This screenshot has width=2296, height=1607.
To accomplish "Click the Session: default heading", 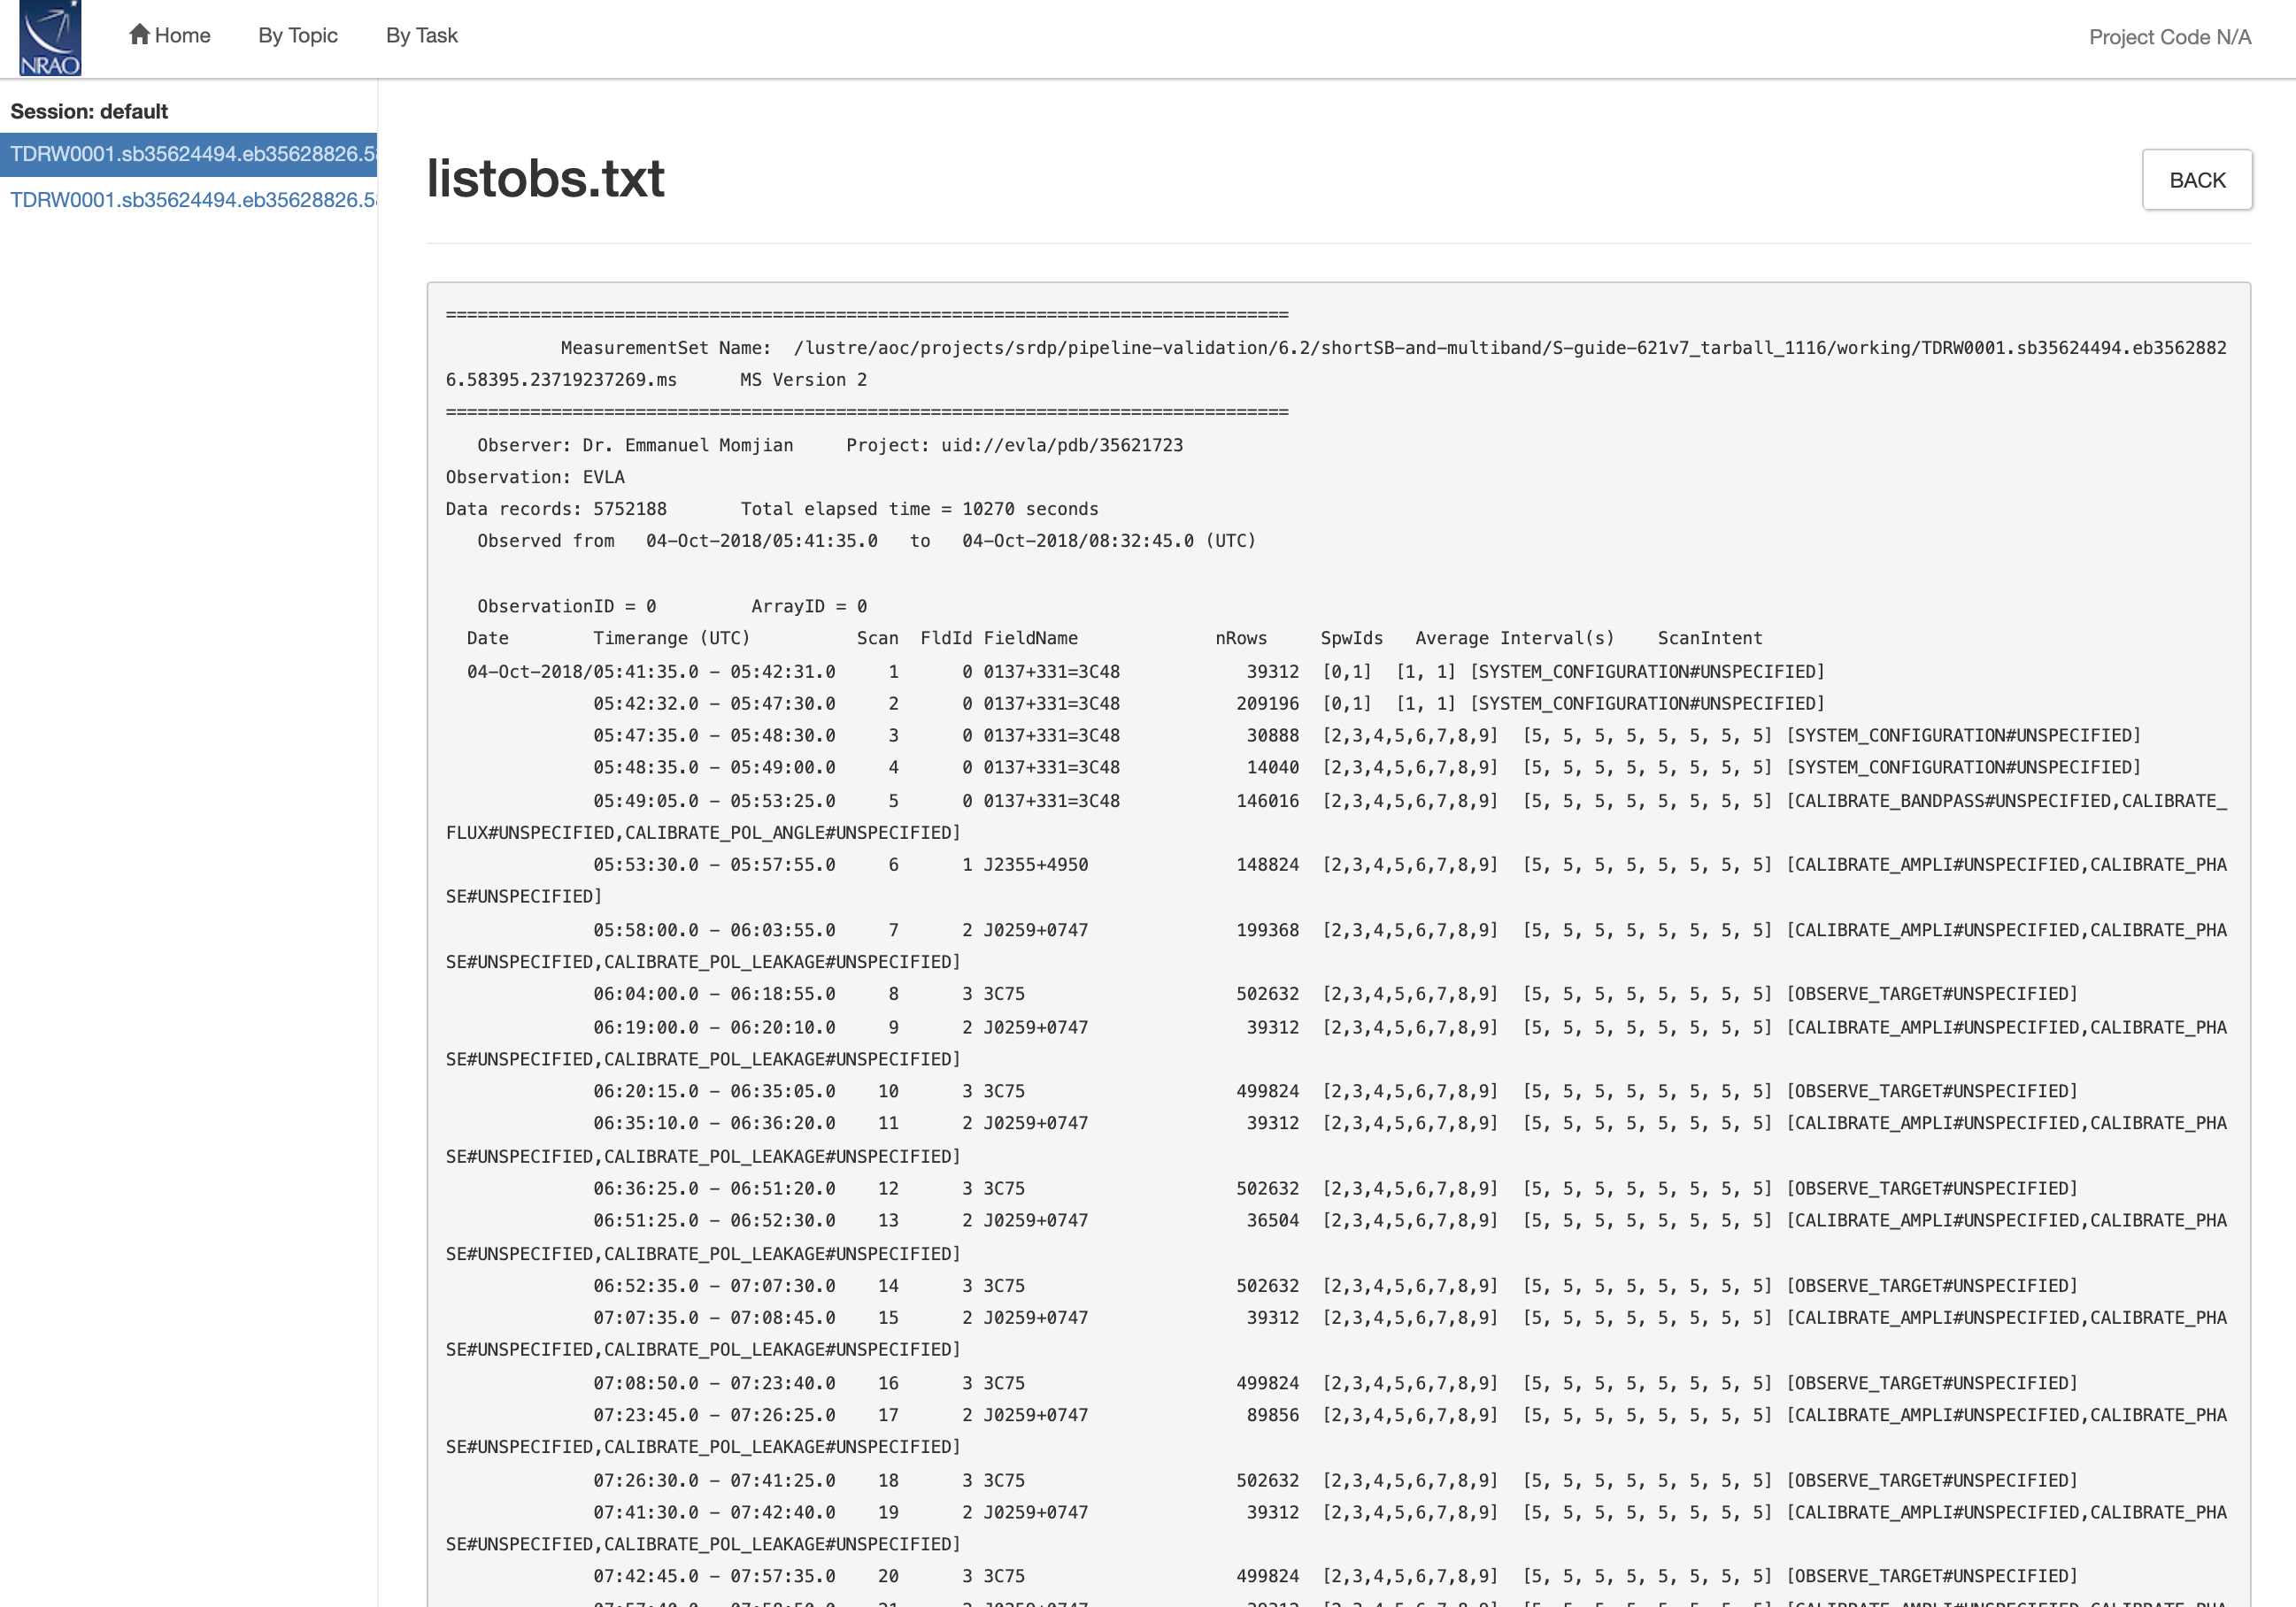I will 89,111.
